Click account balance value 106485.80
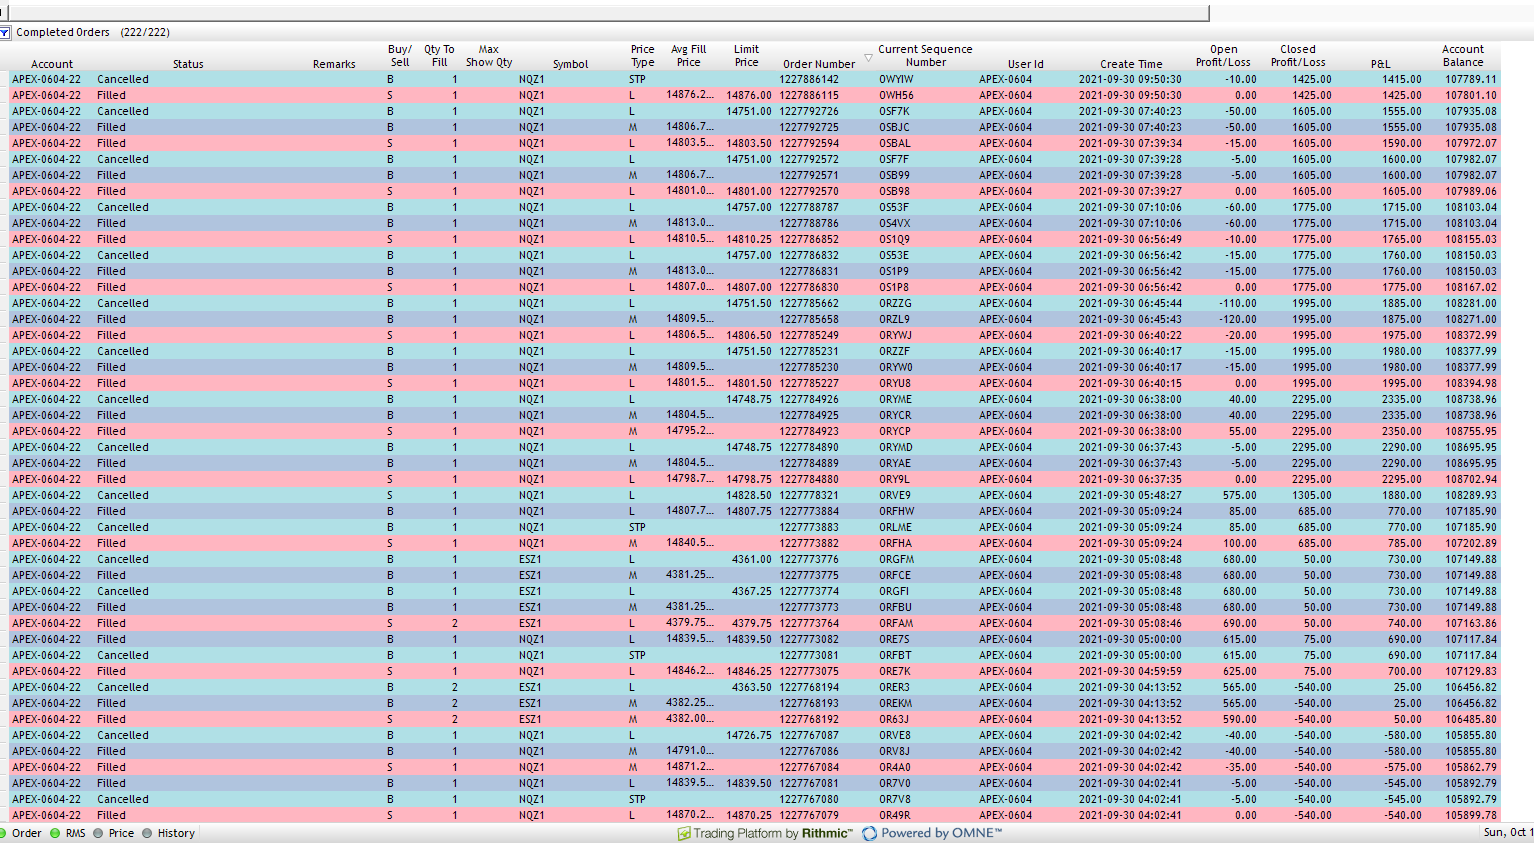This screenshot has width=1534, height=843. point(1470,719)
